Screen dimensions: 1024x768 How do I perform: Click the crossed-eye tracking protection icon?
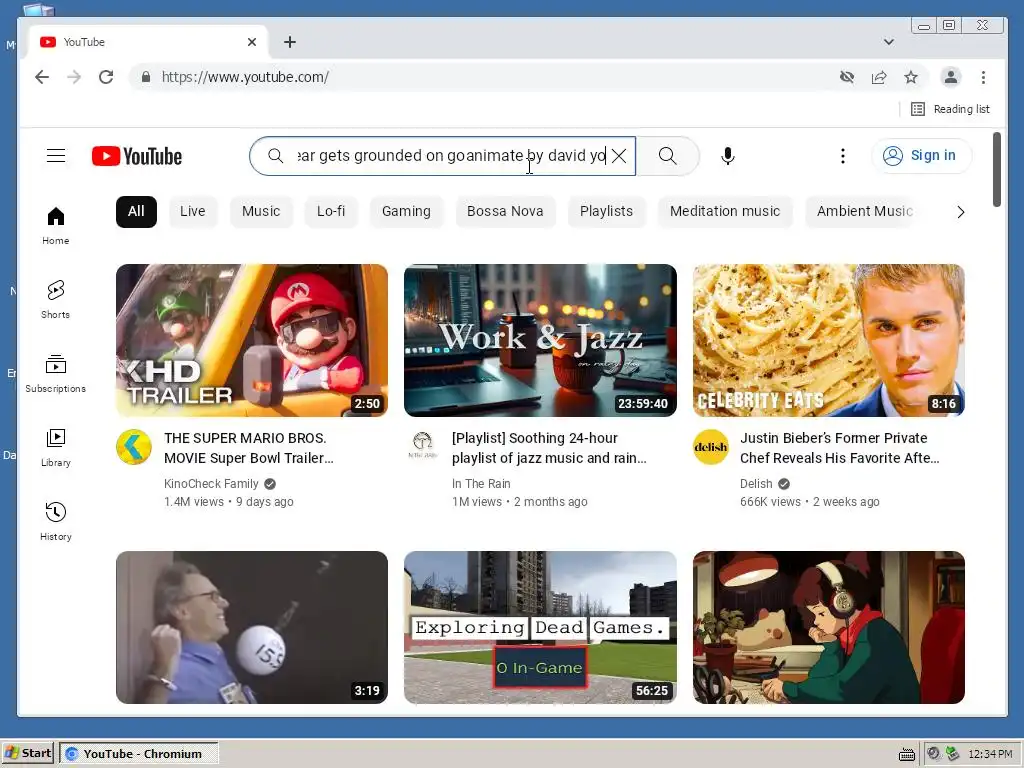847,77
